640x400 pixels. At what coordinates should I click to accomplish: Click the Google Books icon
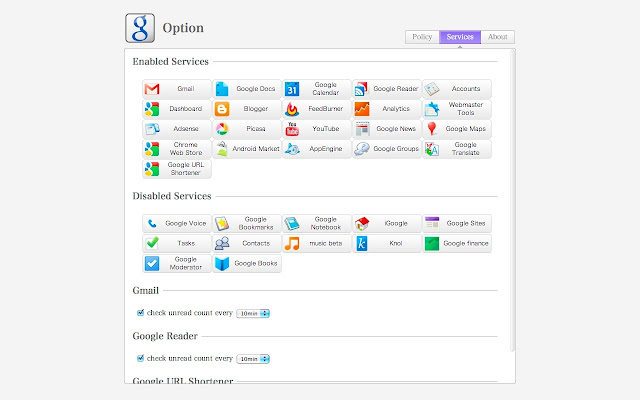click(x=222, y=264)
